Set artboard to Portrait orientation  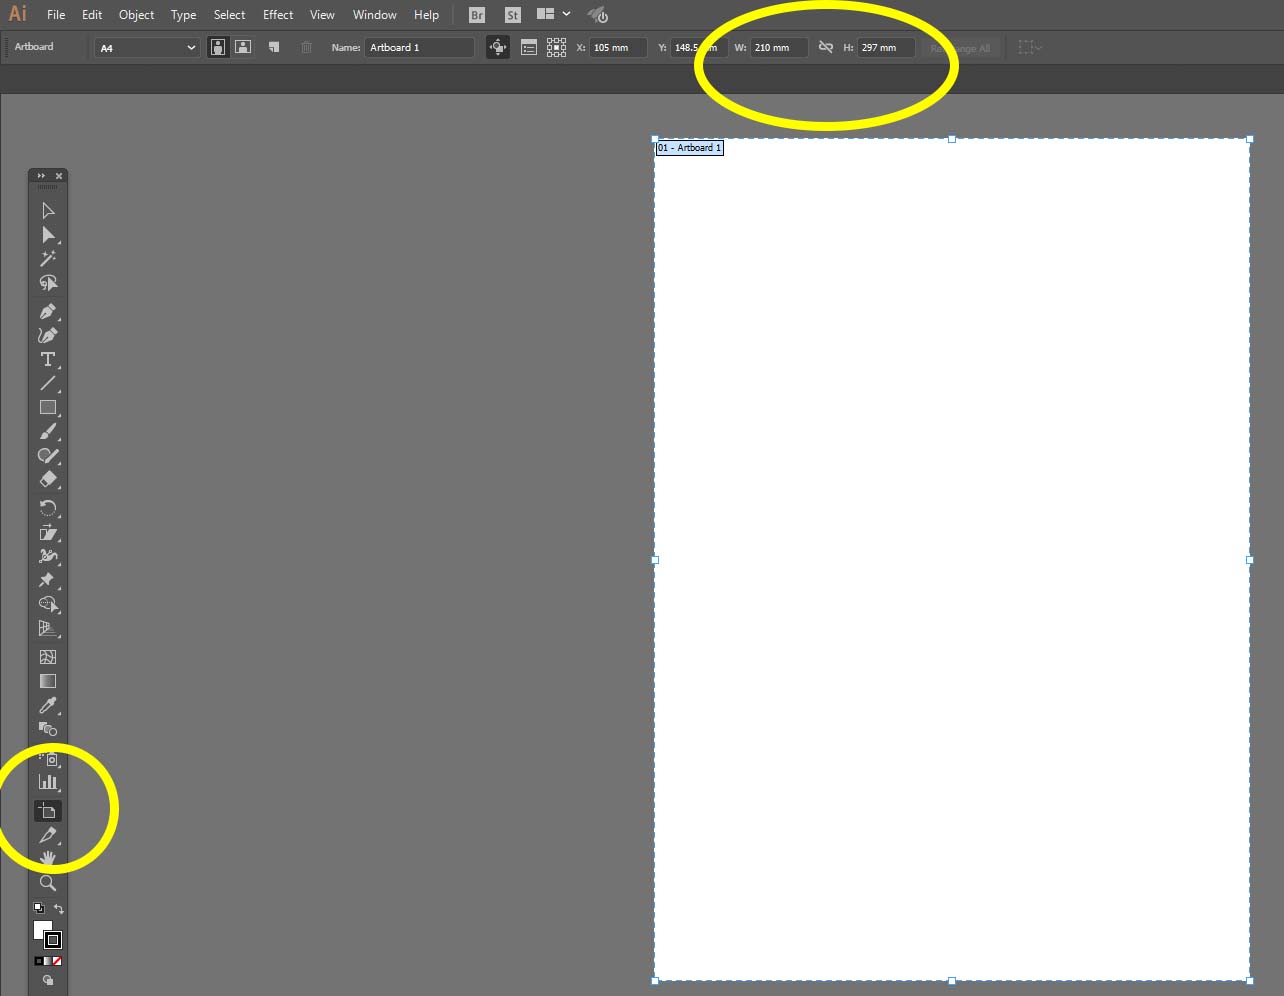218,47
